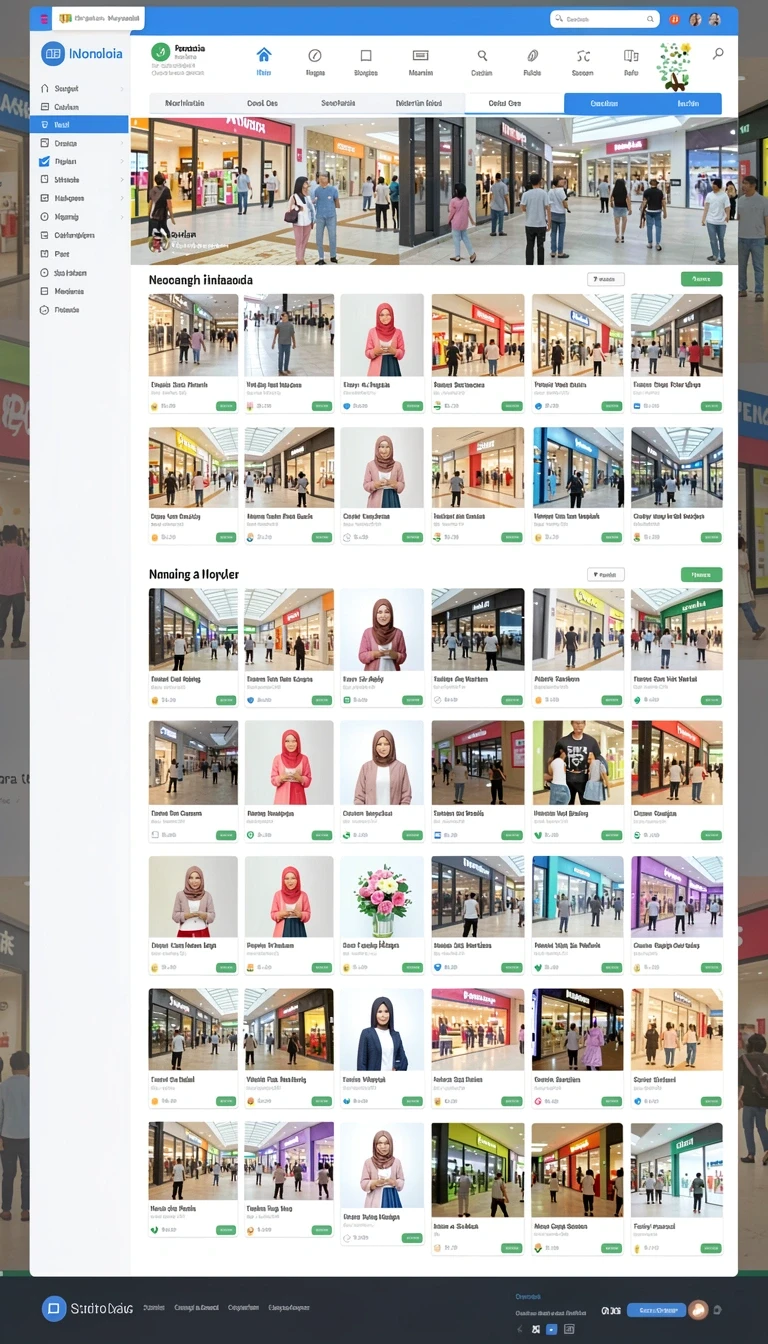This screenshot has width=768, height=1344.
Task: Toggle the blue checkmark box beside Teplan
Action: [44, 161]
